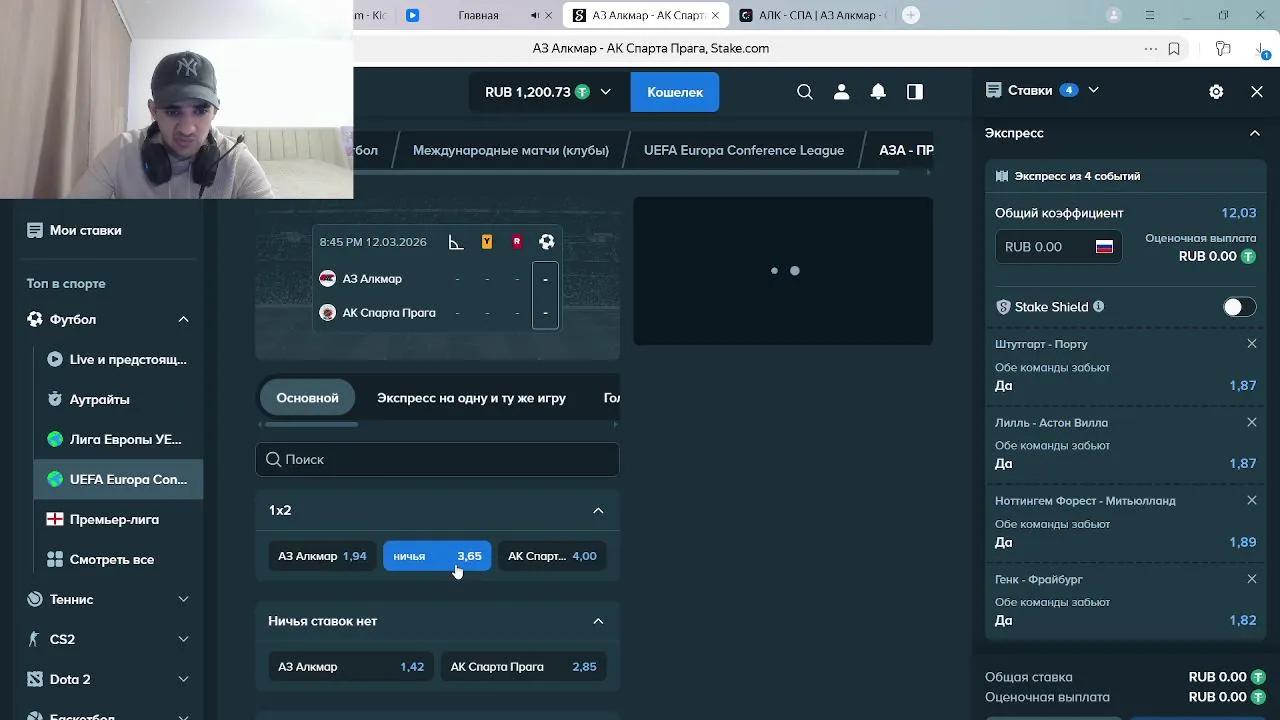Bet on АК Спарта 4,00 in 1x2

coord(552,556)
